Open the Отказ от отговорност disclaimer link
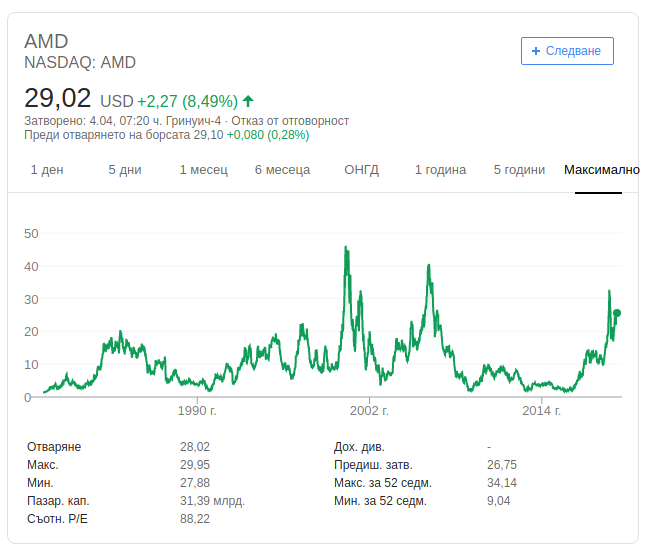 [x=290, y=121]
